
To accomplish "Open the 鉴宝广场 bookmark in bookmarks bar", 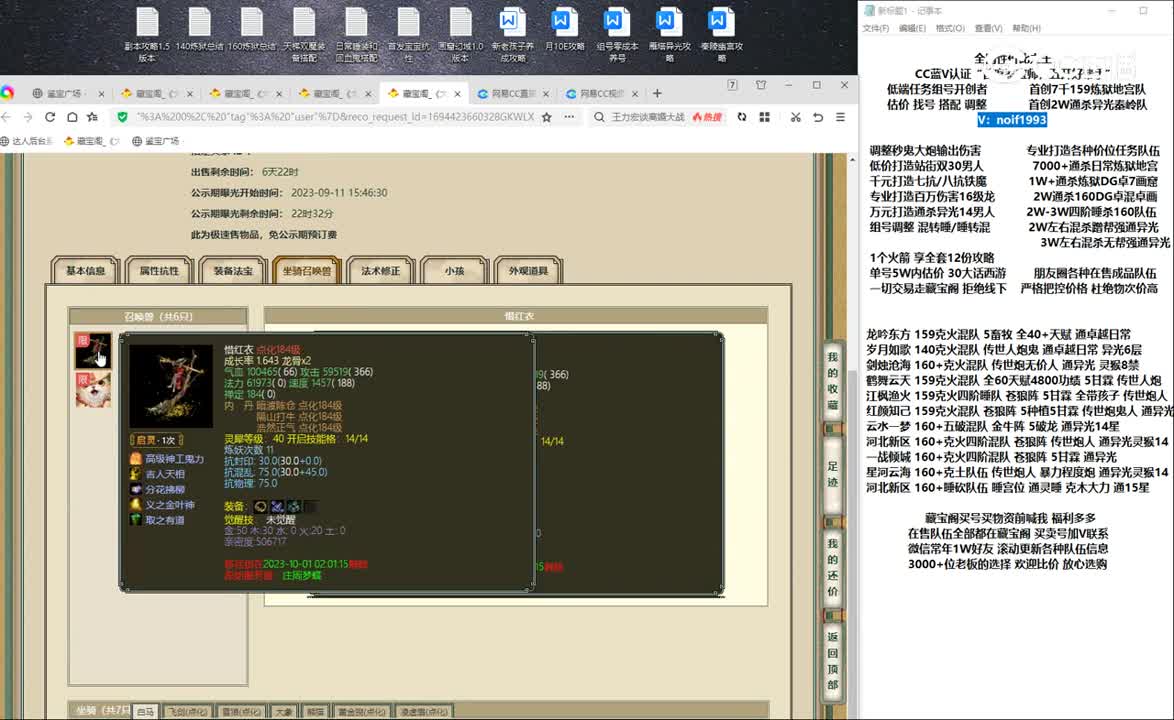I will pos(156,141).
